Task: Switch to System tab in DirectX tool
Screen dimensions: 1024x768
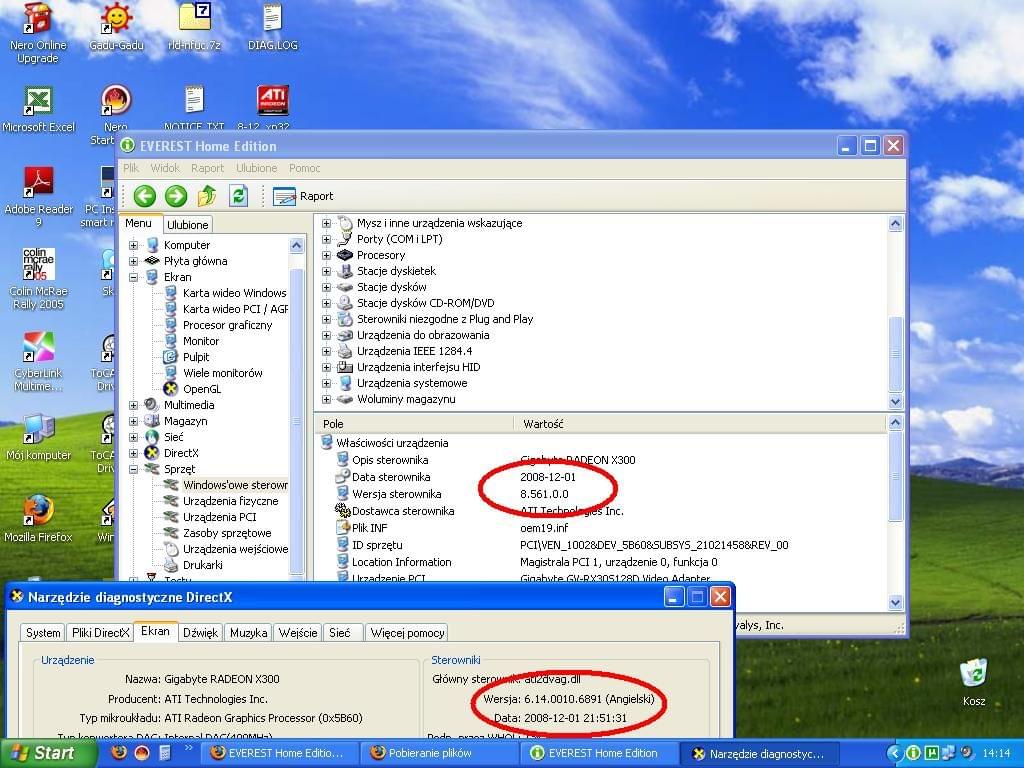Action: [x=43, y=633]
